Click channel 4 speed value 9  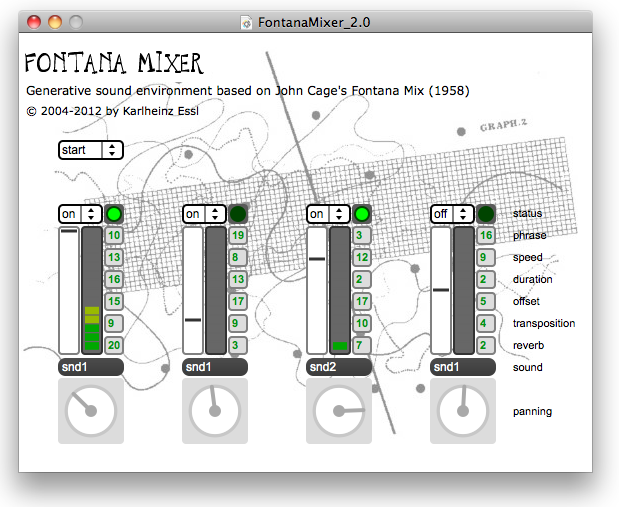[486, 257]
